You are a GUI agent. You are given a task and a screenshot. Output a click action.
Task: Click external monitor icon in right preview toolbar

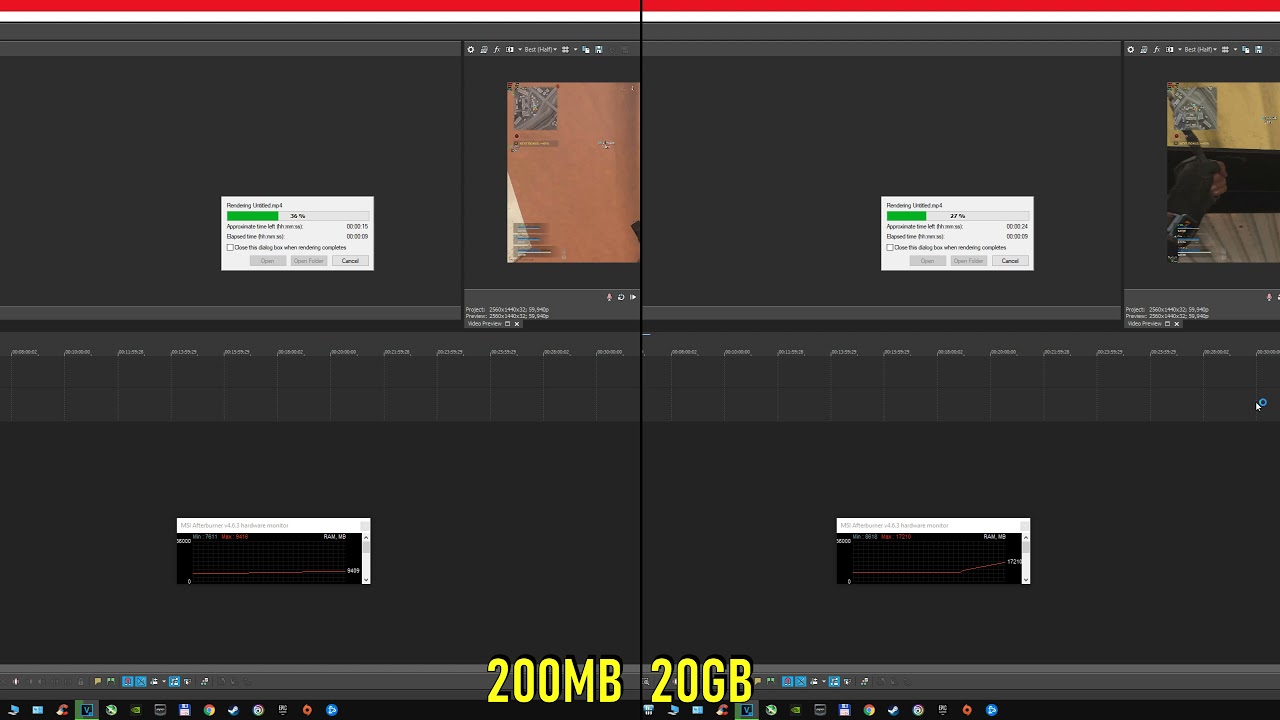1144,49
